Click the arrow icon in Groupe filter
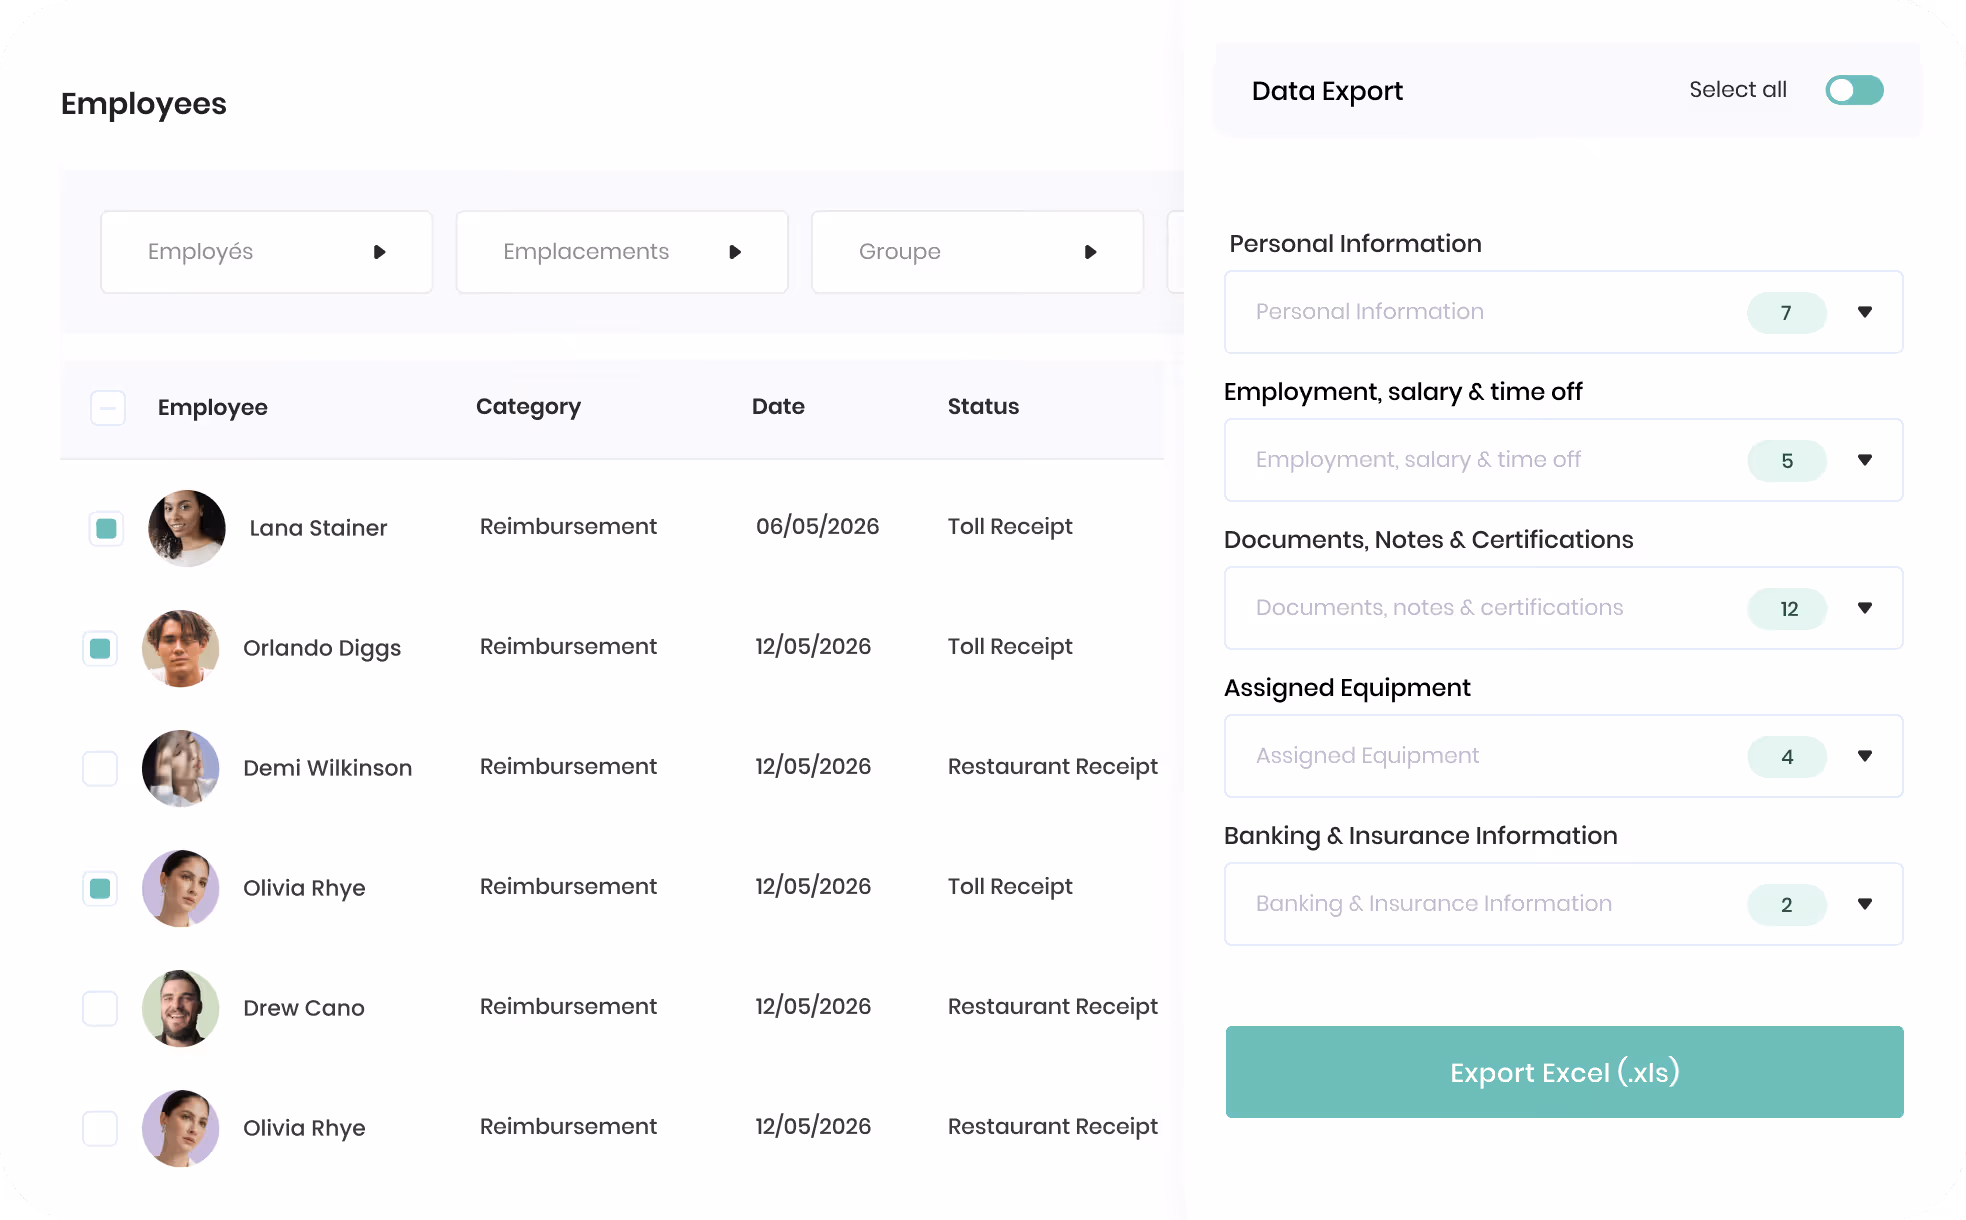Screen dimensions: 1966x1220 (x=1090, y=252)
